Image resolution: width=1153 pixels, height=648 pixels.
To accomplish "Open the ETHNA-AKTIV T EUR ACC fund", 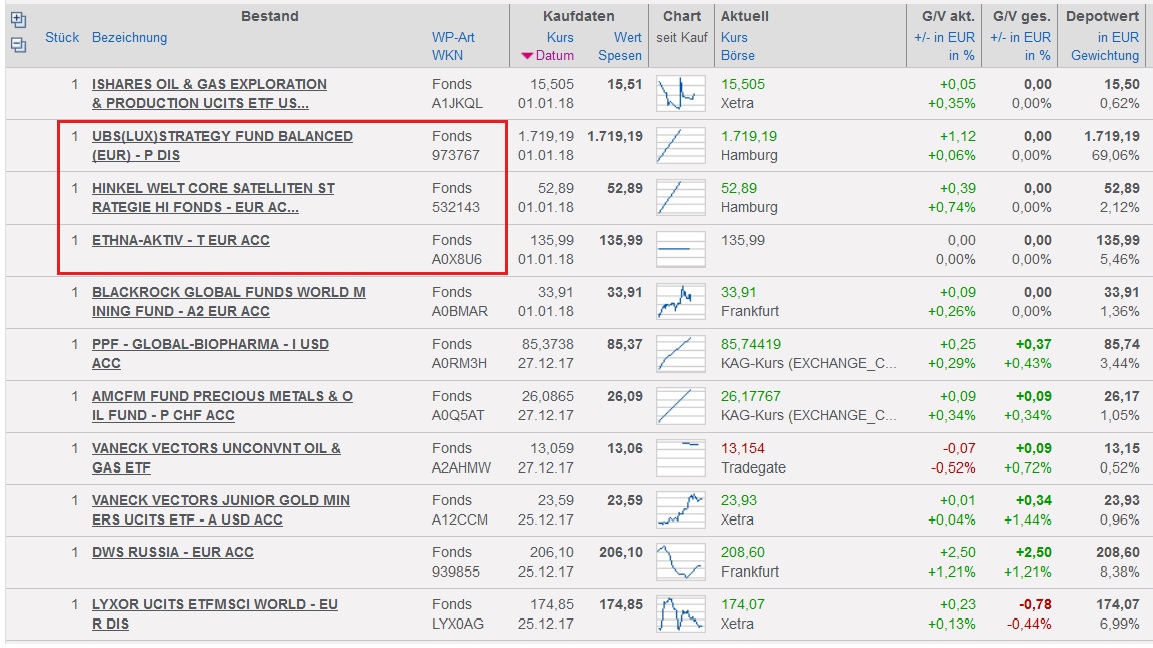I will [181, 241].
